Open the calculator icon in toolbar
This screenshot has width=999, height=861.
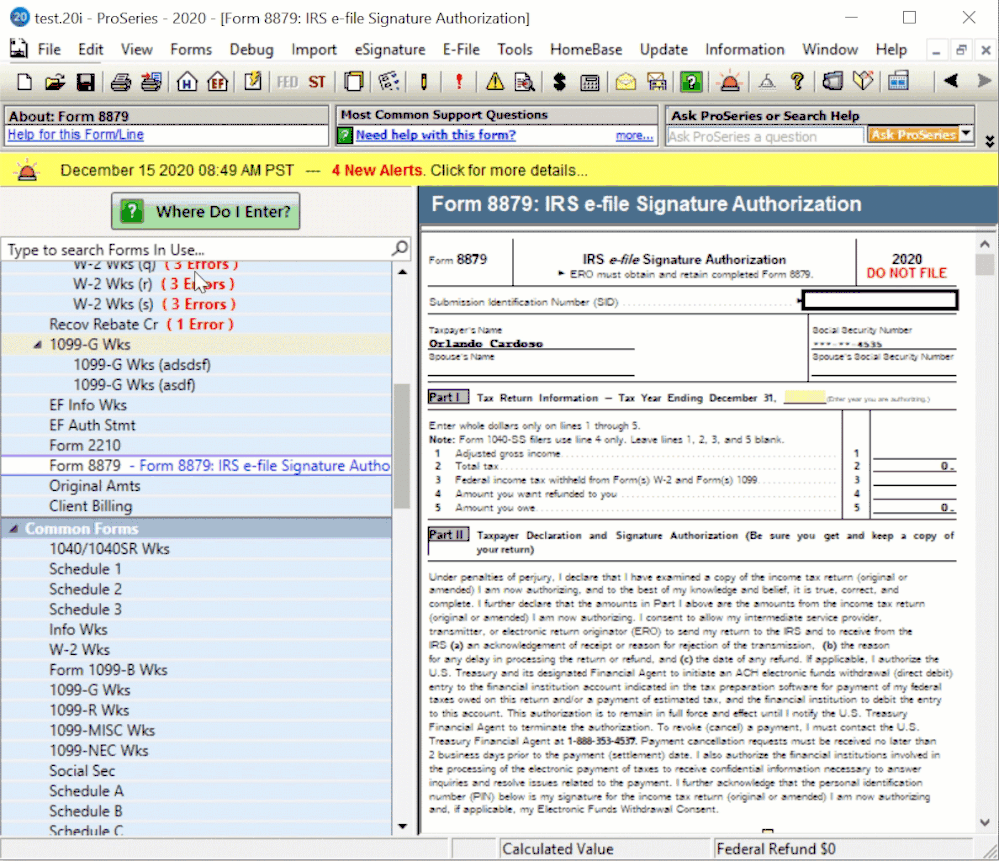pyautogui.click(x=590, y=82)
